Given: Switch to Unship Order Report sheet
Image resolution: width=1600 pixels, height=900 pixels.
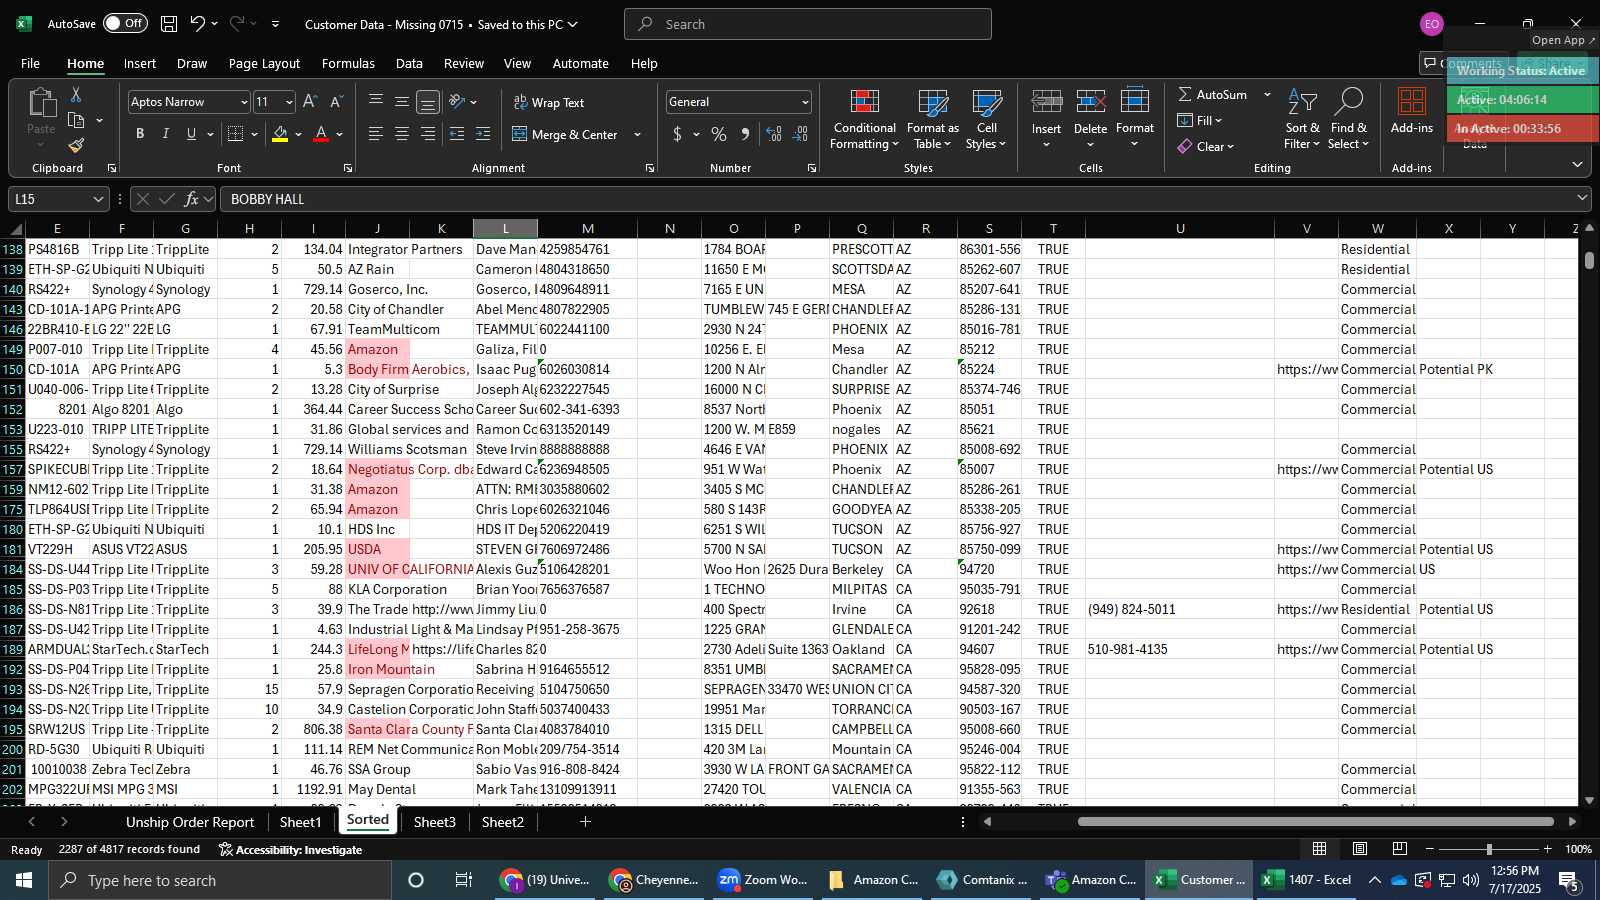Looking at the screenshot, I should (x=190, y=822).
